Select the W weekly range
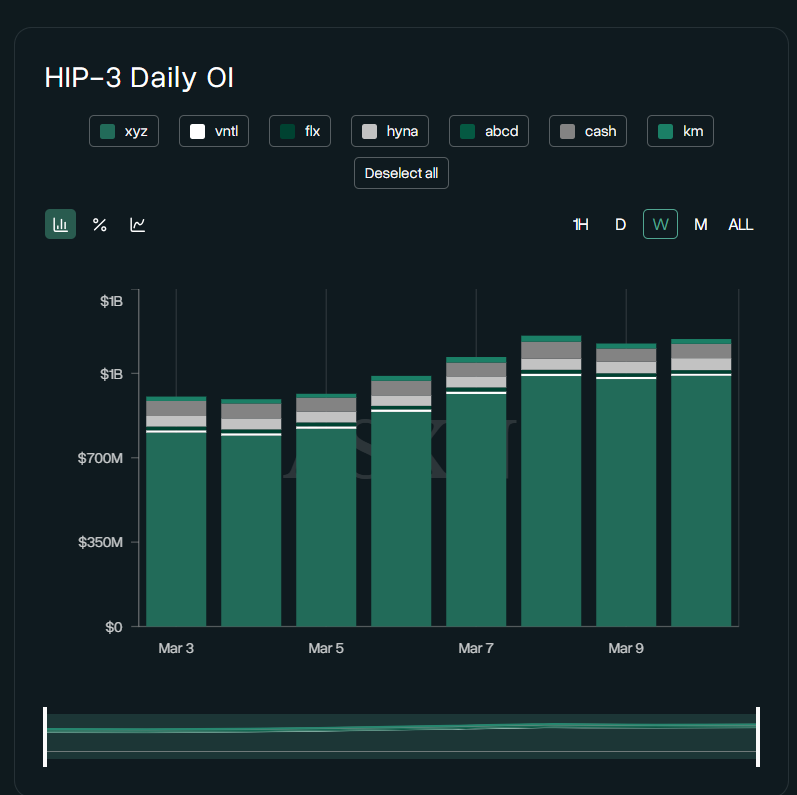The width and height of the screenshot is (797, 795). tap(660, 224)
